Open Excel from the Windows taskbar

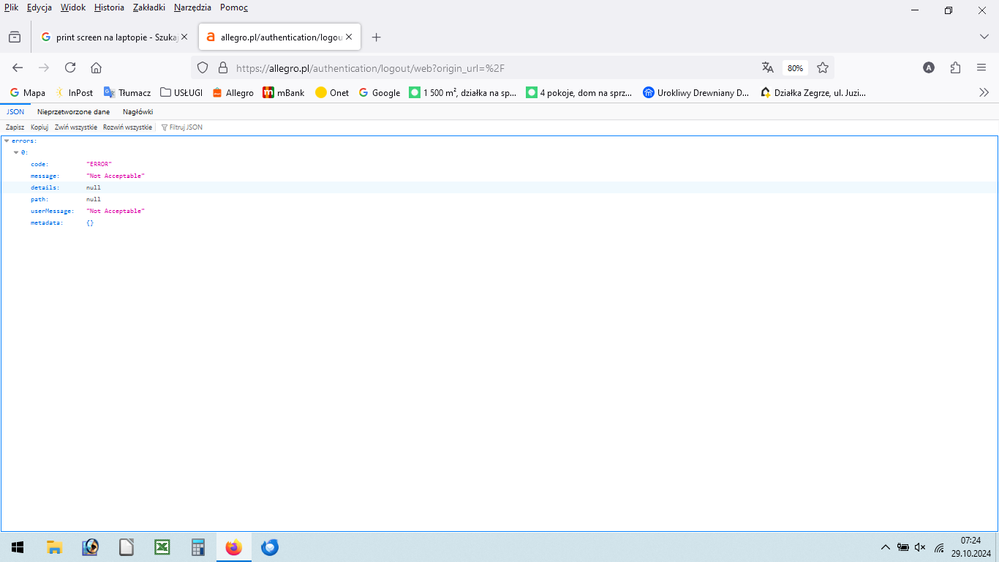[162, 547]
